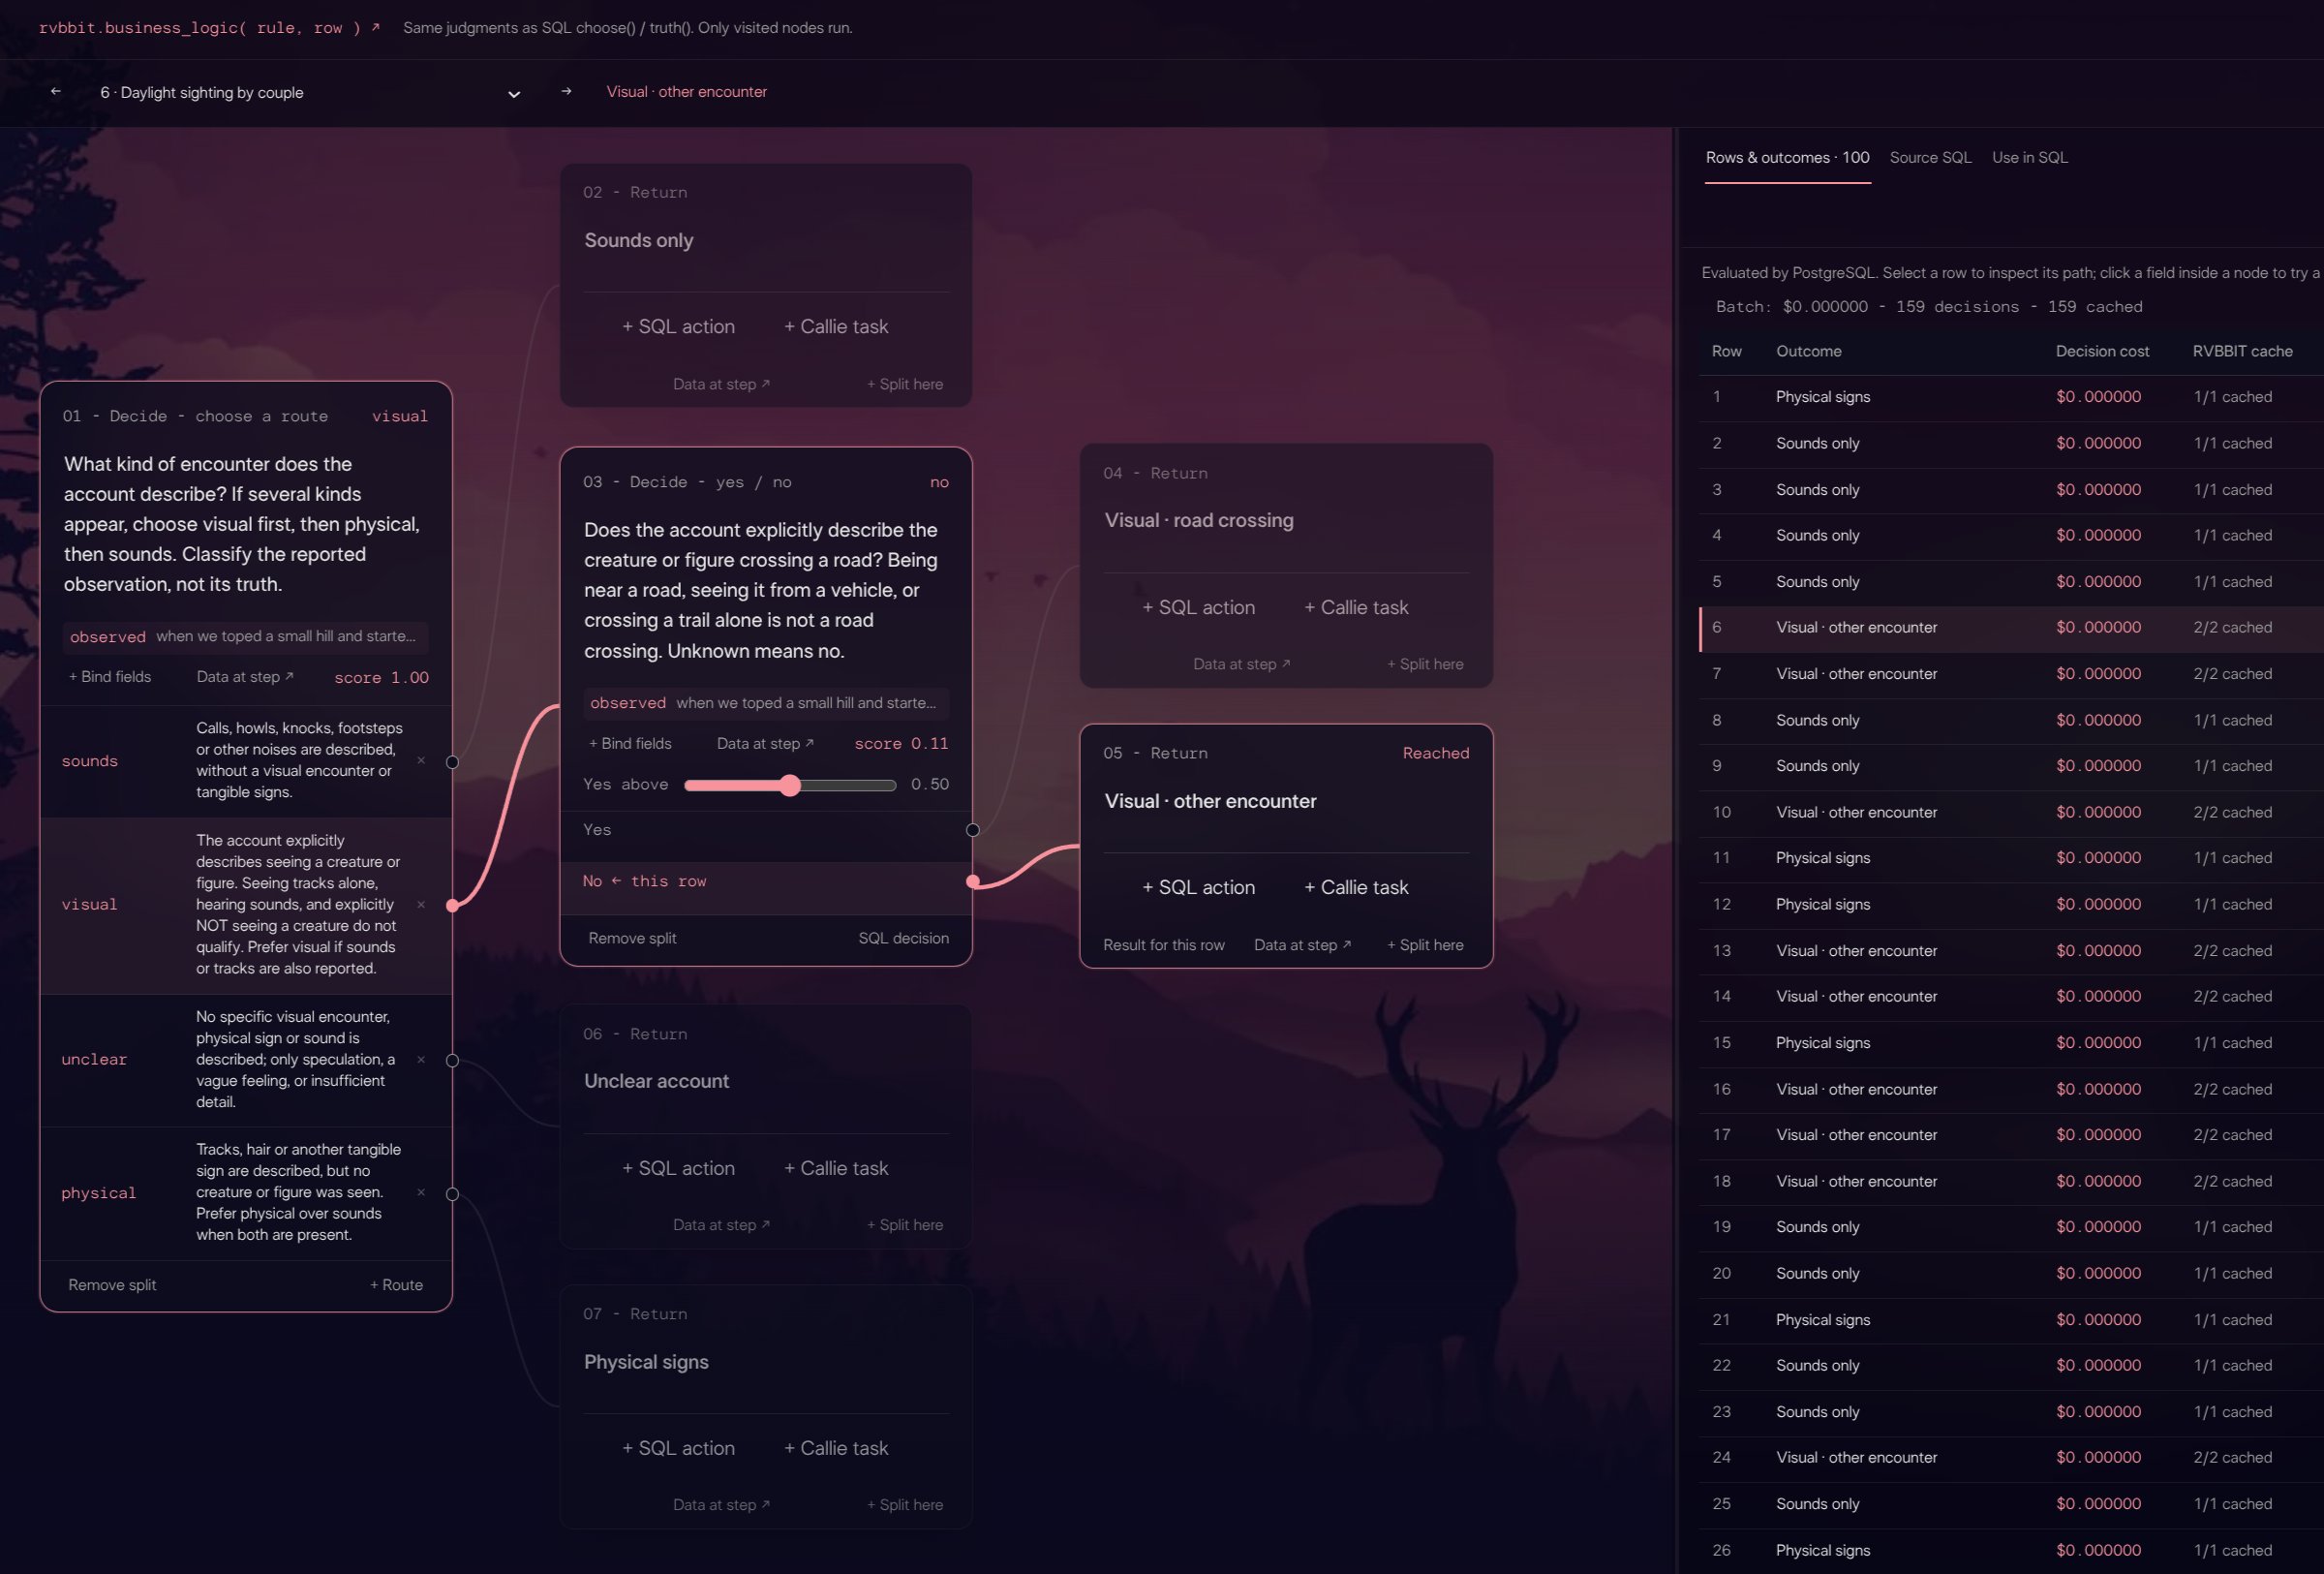Open SQL decision on node 03
This screenshot has height=1574, width=2324.
903,939
